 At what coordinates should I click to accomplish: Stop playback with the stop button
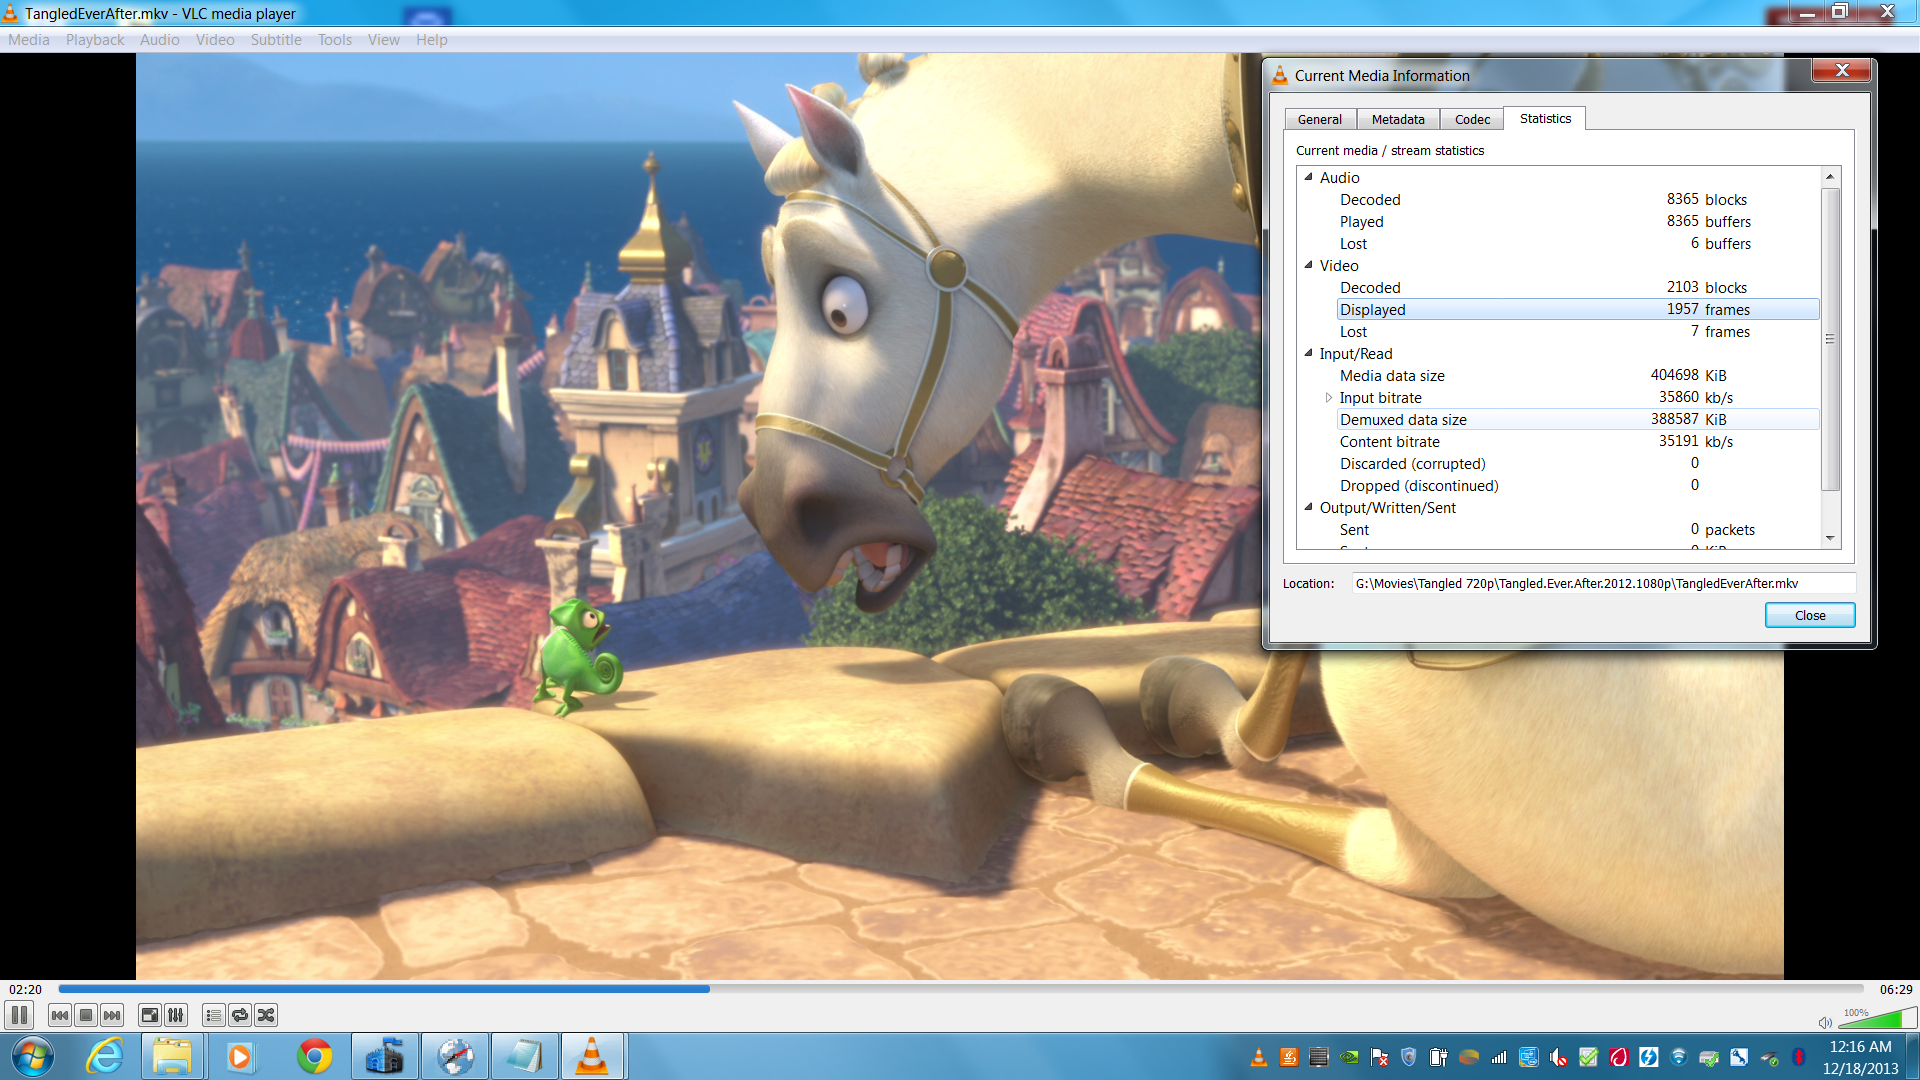click(x=86, y=1015)
